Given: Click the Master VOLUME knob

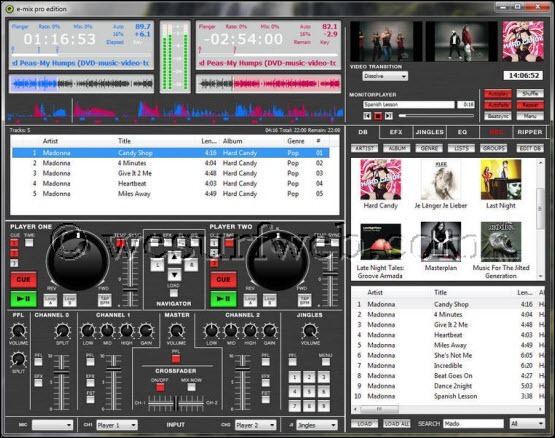Looking at the screenshot, I should (176, 331).
